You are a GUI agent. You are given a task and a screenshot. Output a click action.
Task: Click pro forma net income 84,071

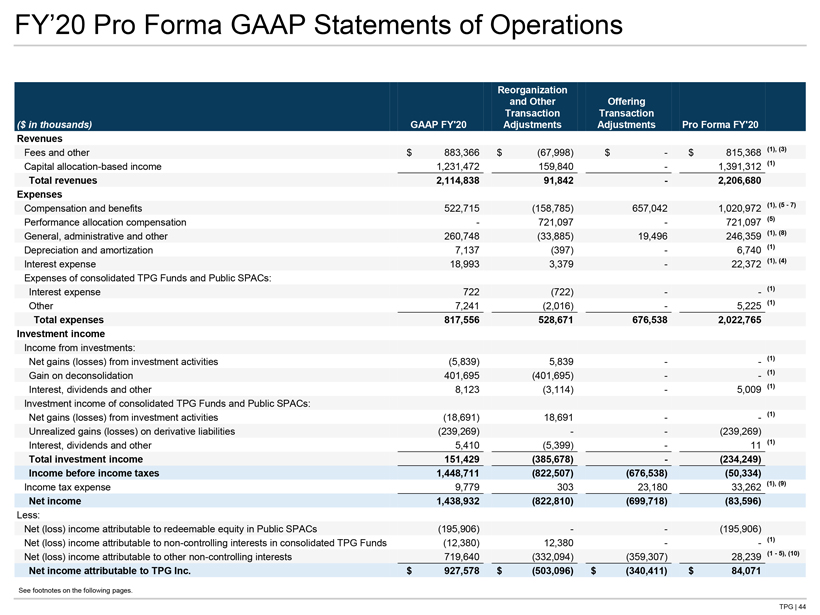pos(746,571)
